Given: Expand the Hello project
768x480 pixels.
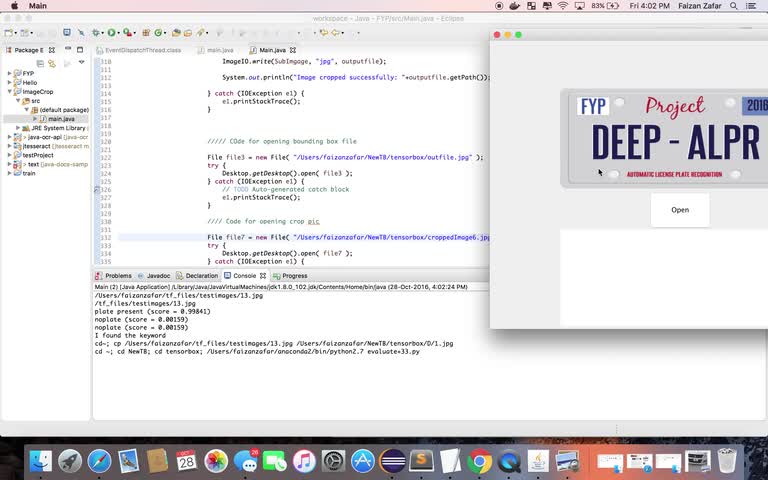Looking at the screenshot, I should (x=9, y=82).
